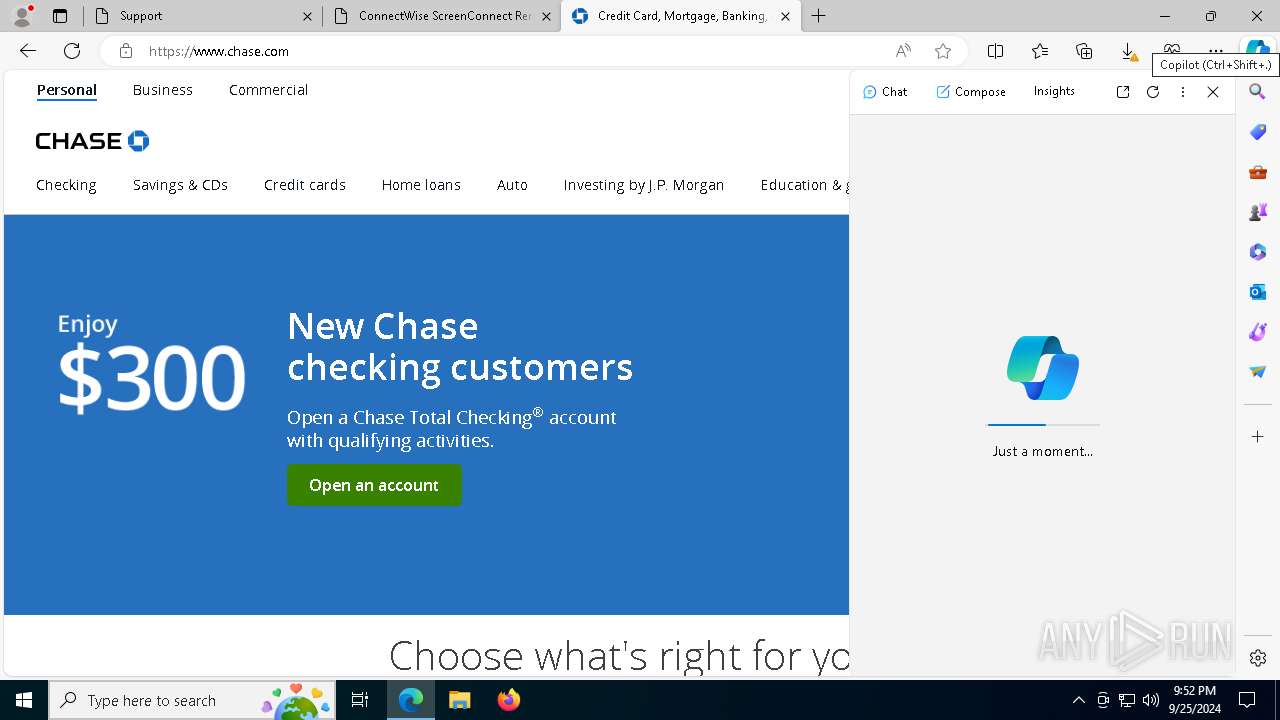Screen dimensions: 1280x720
Task: View site information via the address bar padlock icon
Action: (126, 51)
